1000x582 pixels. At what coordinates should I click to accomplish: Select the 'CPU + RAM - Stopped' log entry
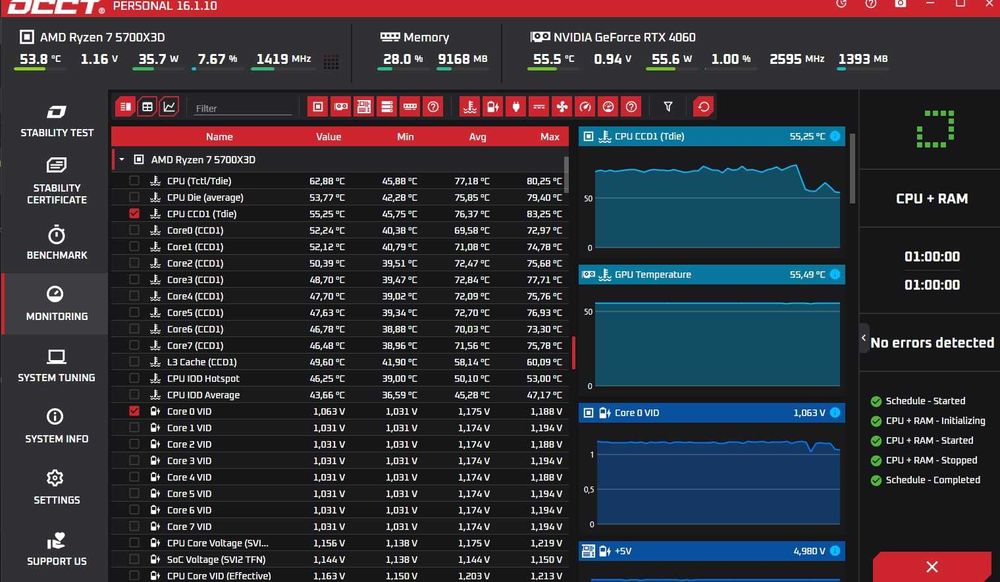tap(923, 460)
